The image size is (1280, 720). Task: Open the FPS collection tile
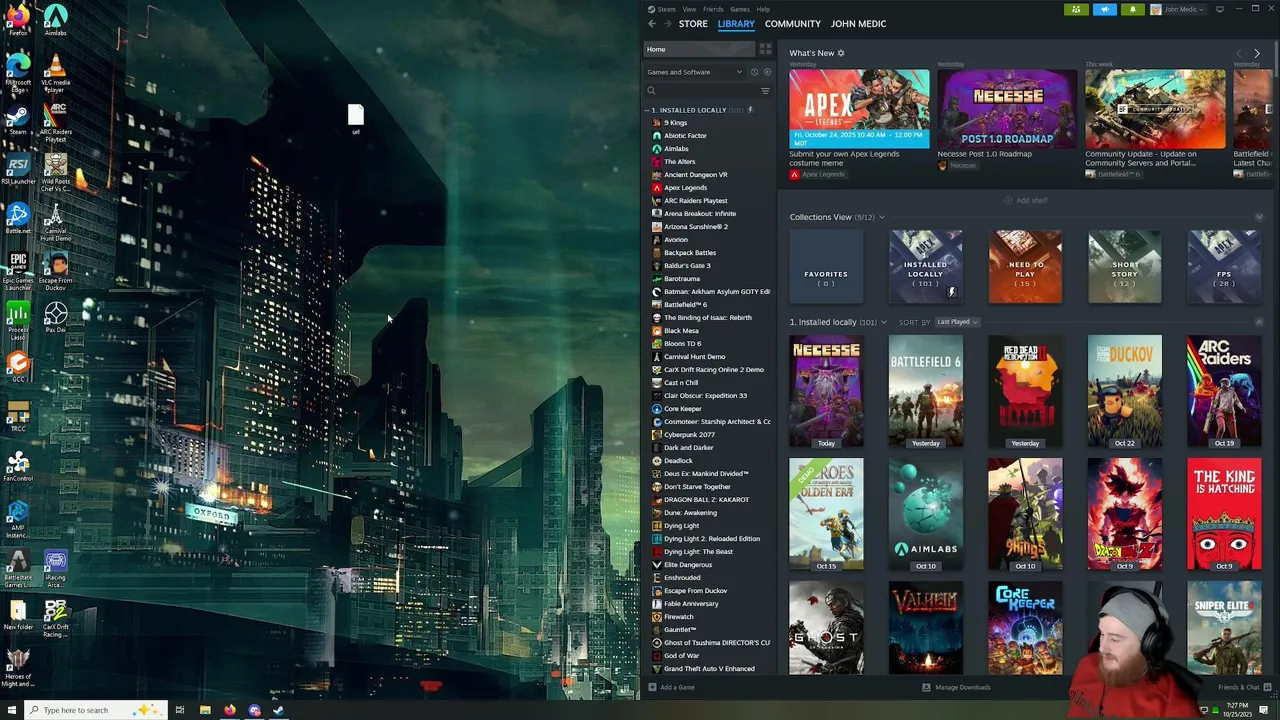point(1224,267)
